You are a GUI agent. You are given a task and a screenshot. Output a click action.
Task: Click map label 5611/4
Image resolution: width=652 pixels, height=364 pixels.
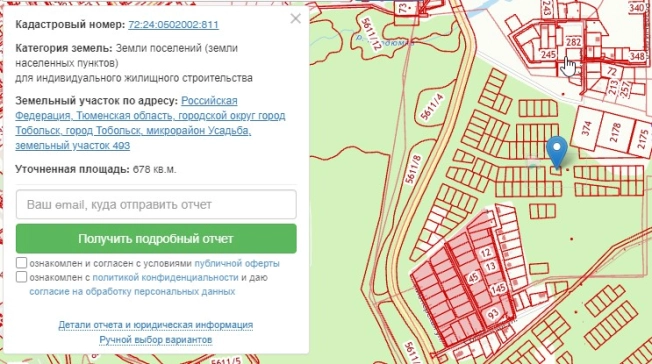(x=432, y=107)
